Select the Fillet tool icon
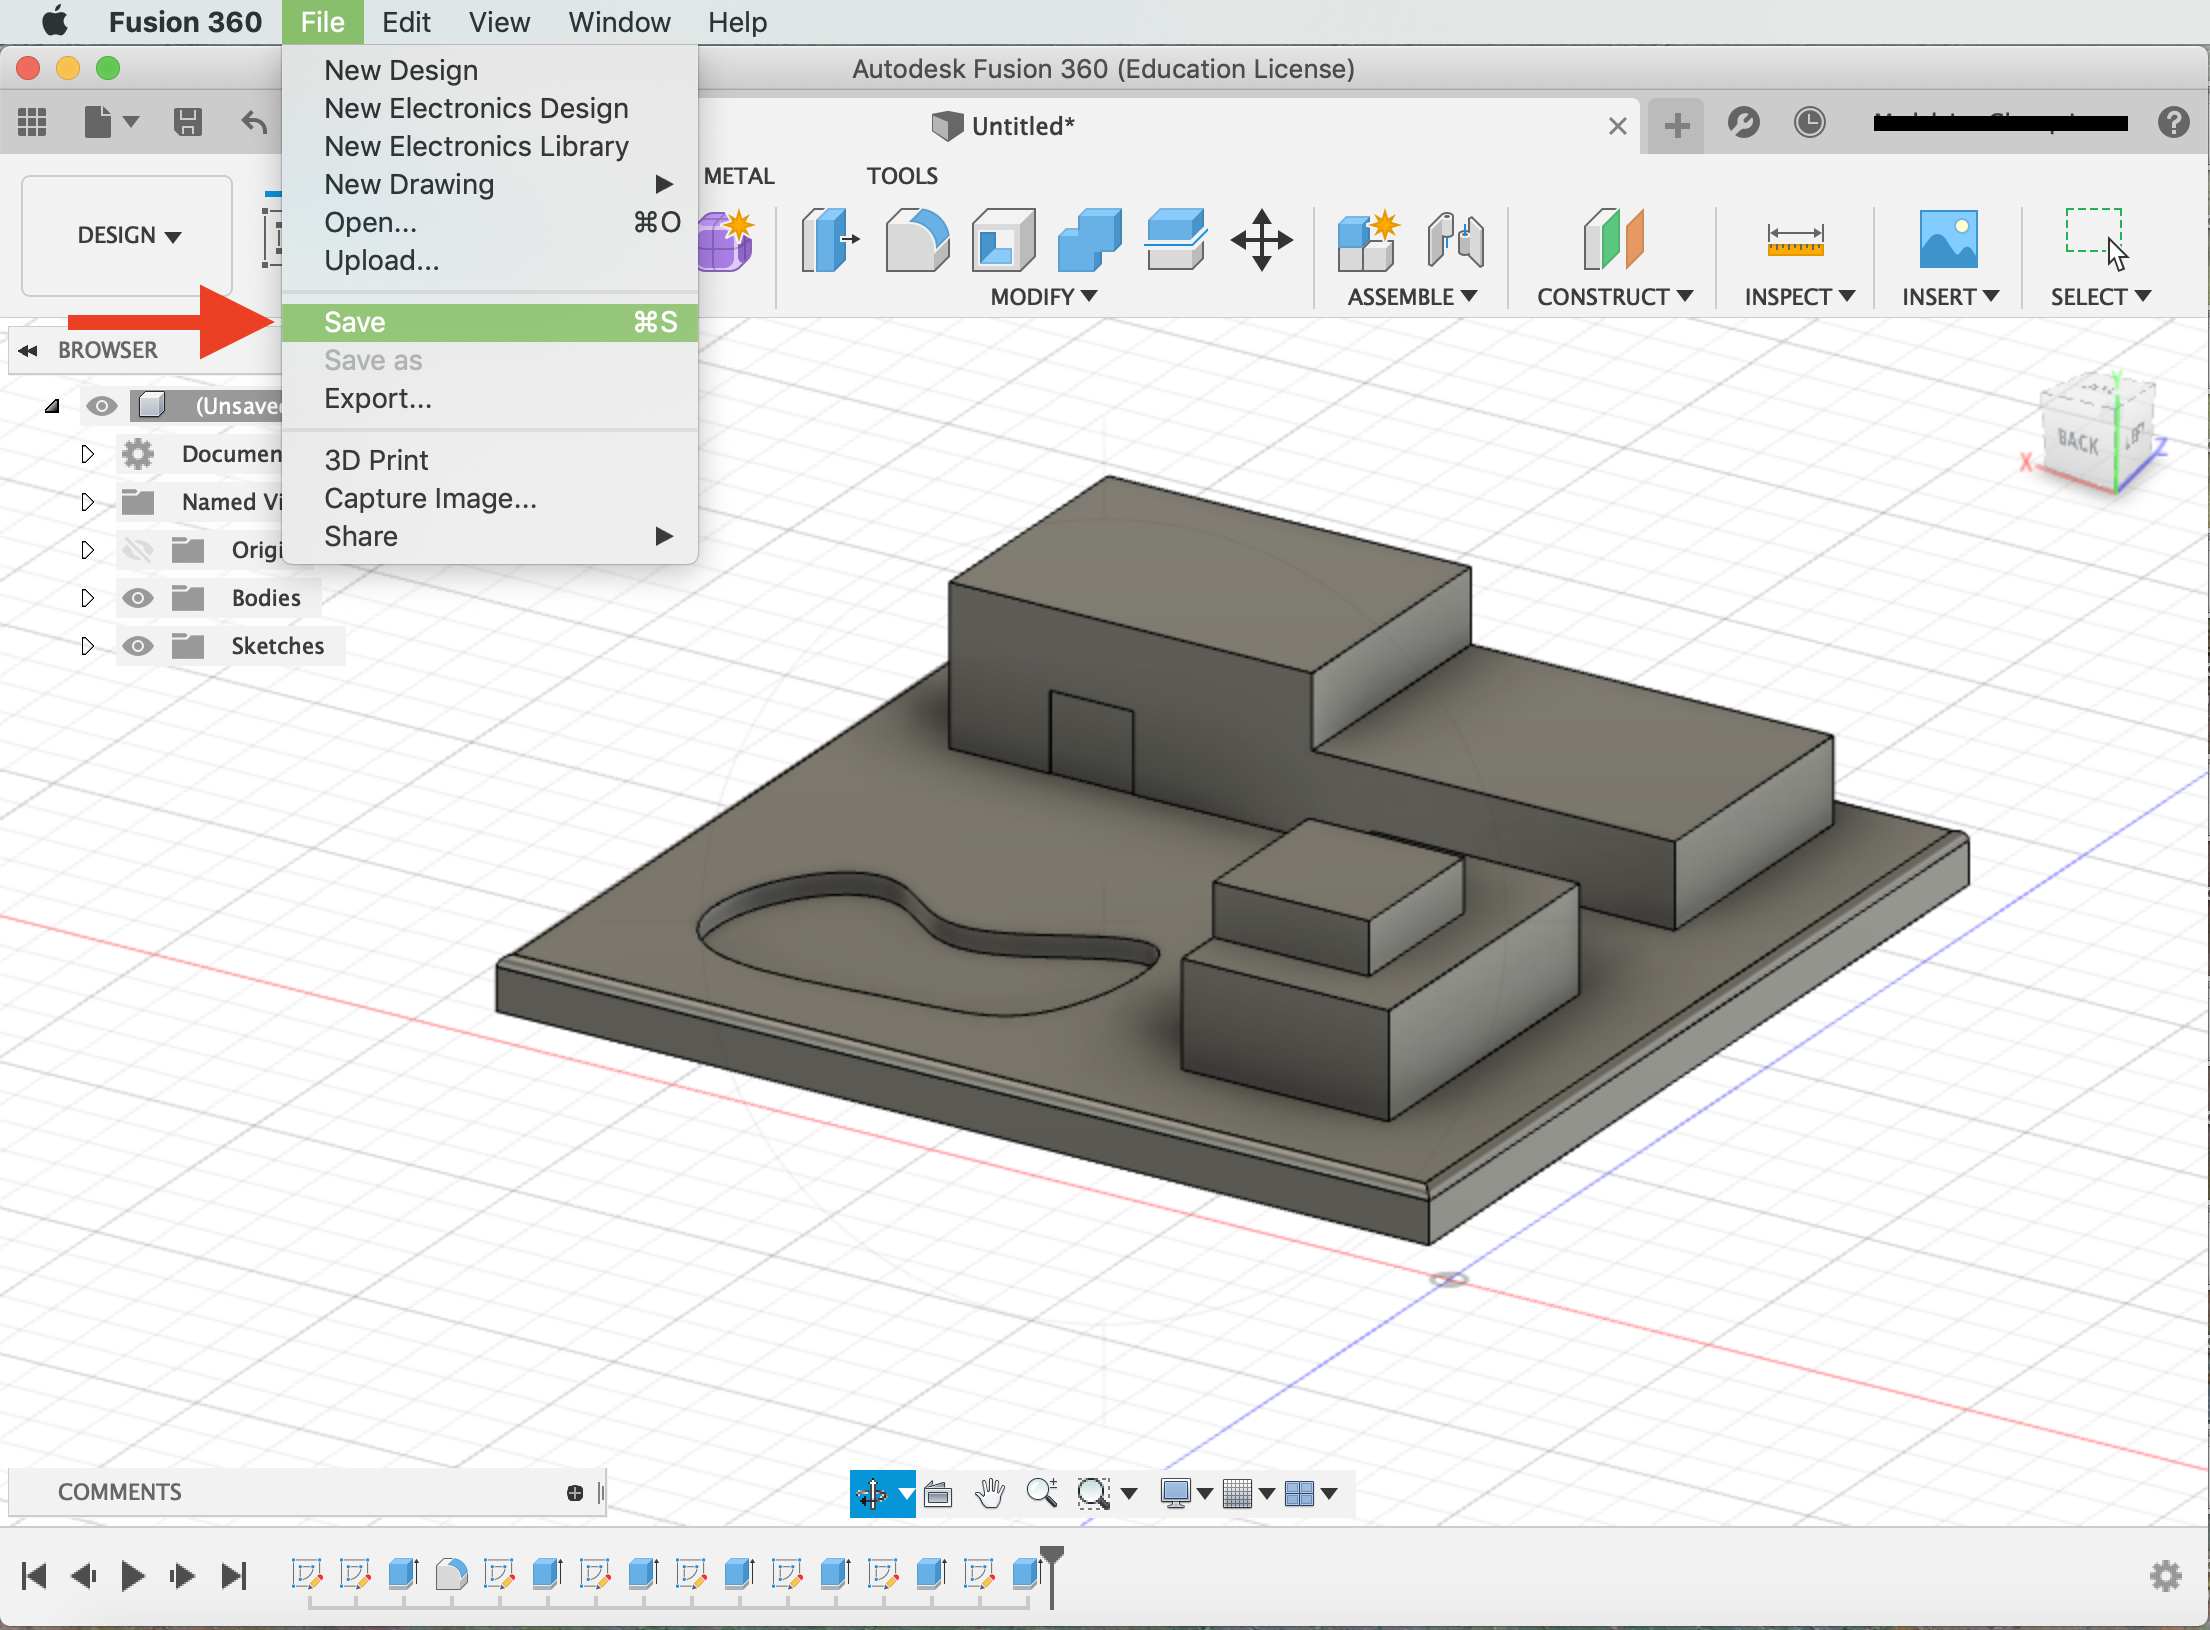The image size is (2210, 1630). pyautogui.click(x=917, y=240)
